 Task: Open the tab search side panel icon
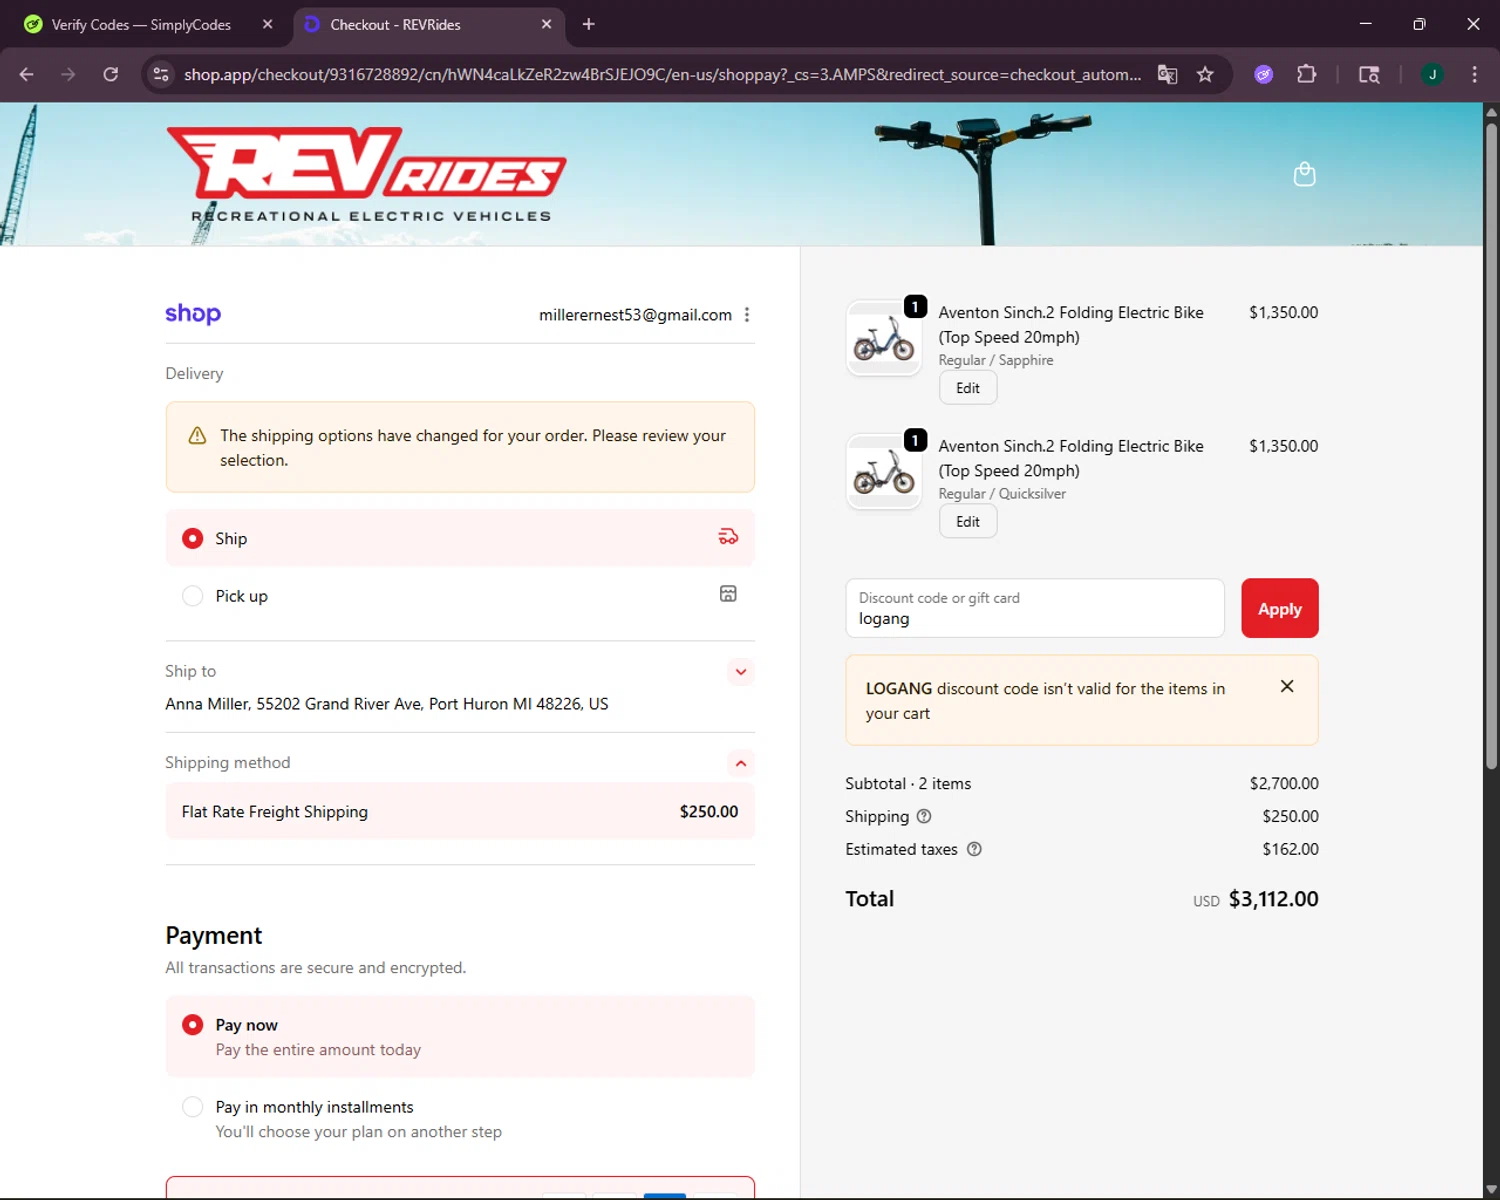(x=1369, y=74)
